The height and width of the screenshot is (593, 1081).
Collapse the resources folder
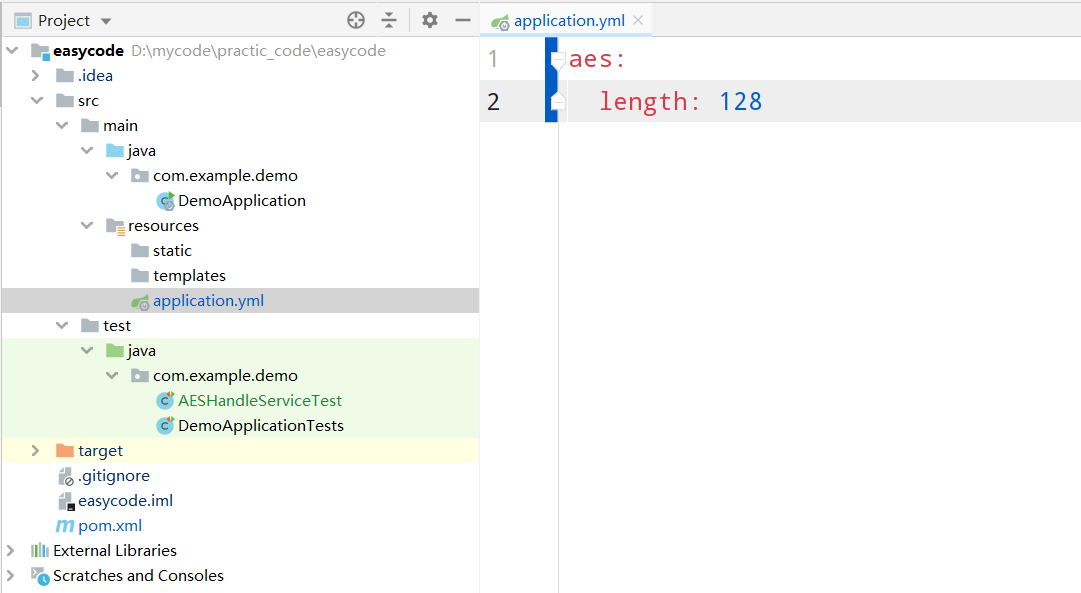pos(87,226)
